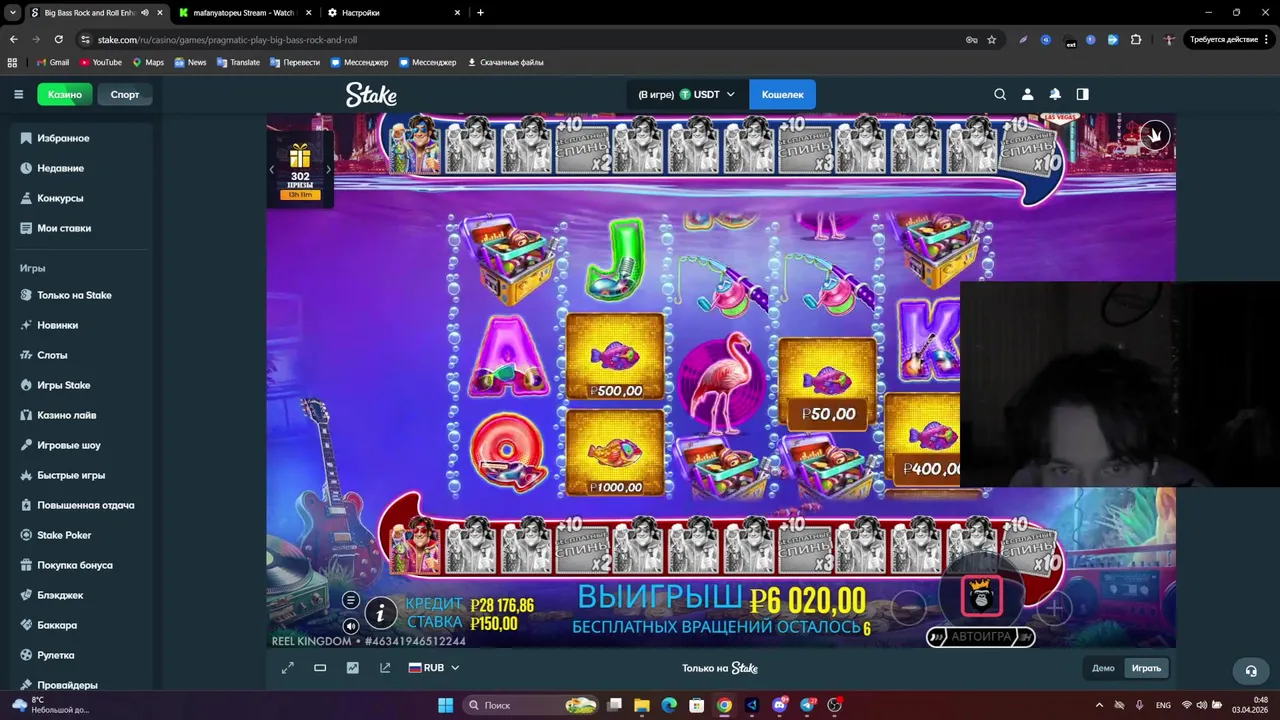Open the Скачанные файлы bookmark
This screenshot has width=1280, height=720.
coord(505,62)
